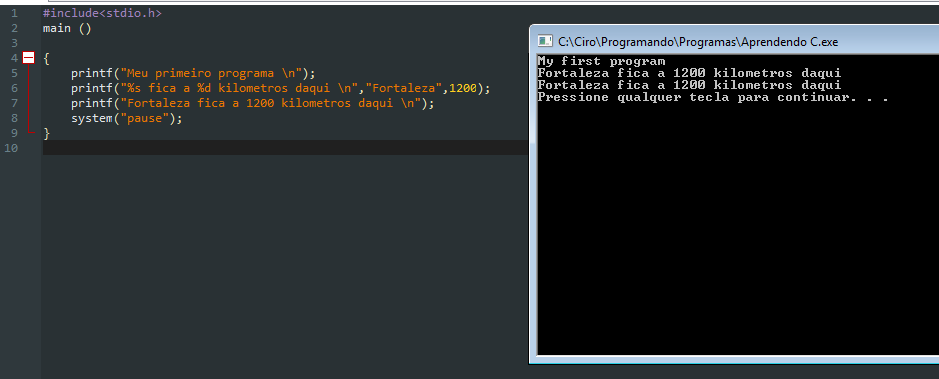This screenshot has height=379, width=939.
Task: Collapse the main function fold marker
Action: pos(28,58)
